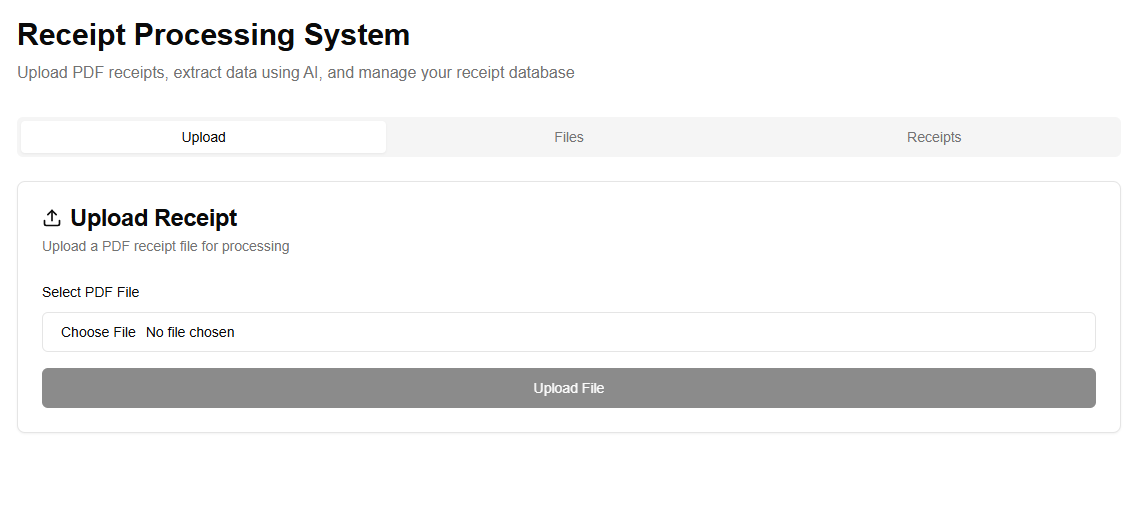Open the Receipts tab
1138x511 pixels.
[933, 137]
